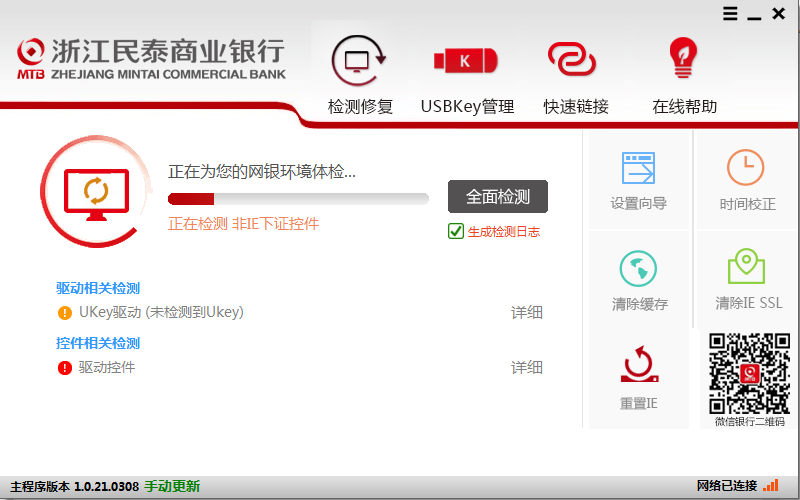Launch the 设置向导 setup wizard icon
The image size is (800, 500).
coord(638,168)
